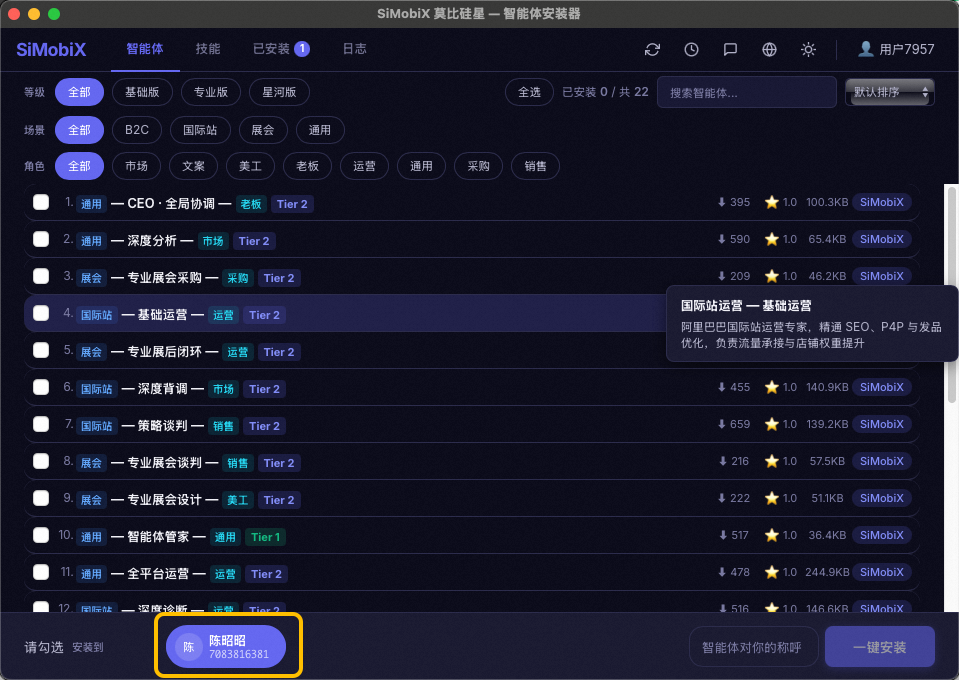This screenshot has width=959, height=680.
Task: Filter level by 星河版
Action: point(280,92)
